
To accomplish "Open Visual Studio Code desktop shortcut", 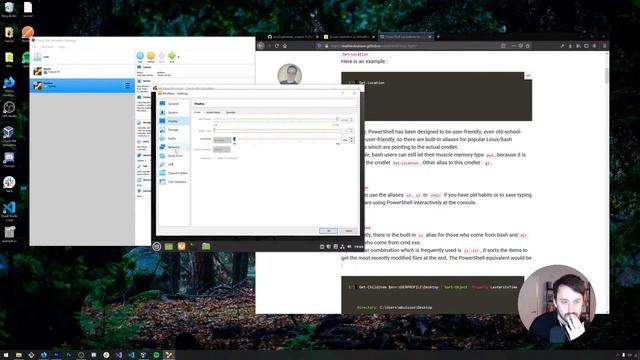I will (9, 211).
